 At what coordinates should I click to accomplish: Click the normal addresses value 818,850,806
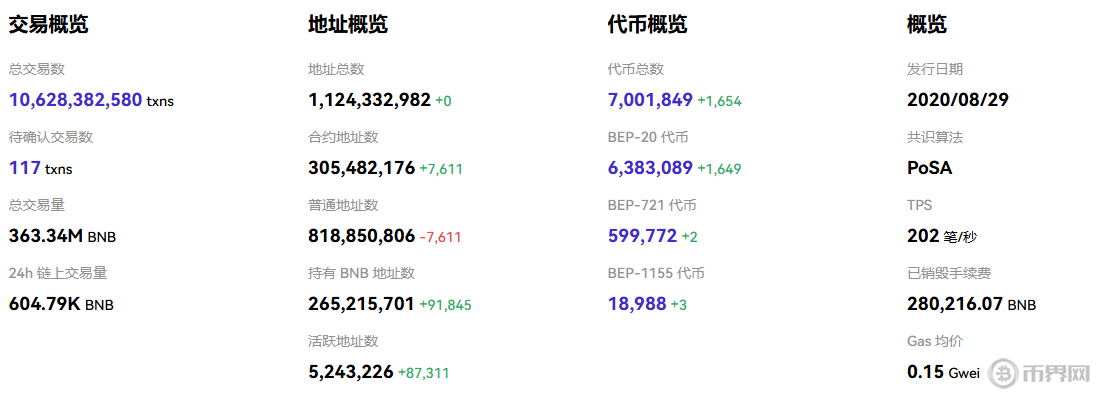coord(361,236)
